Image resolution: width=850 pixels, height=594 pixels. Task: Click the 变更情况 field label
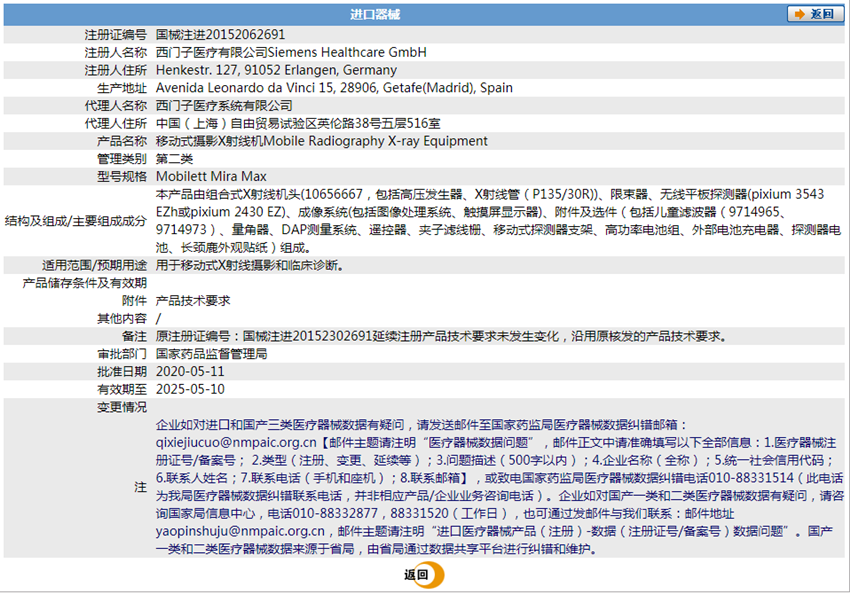coord(122,407)
